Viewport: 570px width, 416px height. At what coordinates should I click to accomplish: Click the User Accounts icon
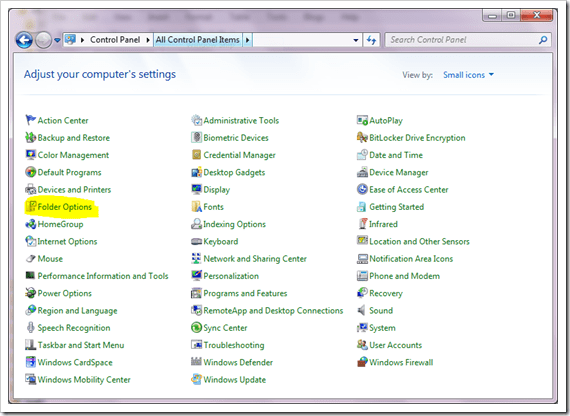tap(362, 345)
